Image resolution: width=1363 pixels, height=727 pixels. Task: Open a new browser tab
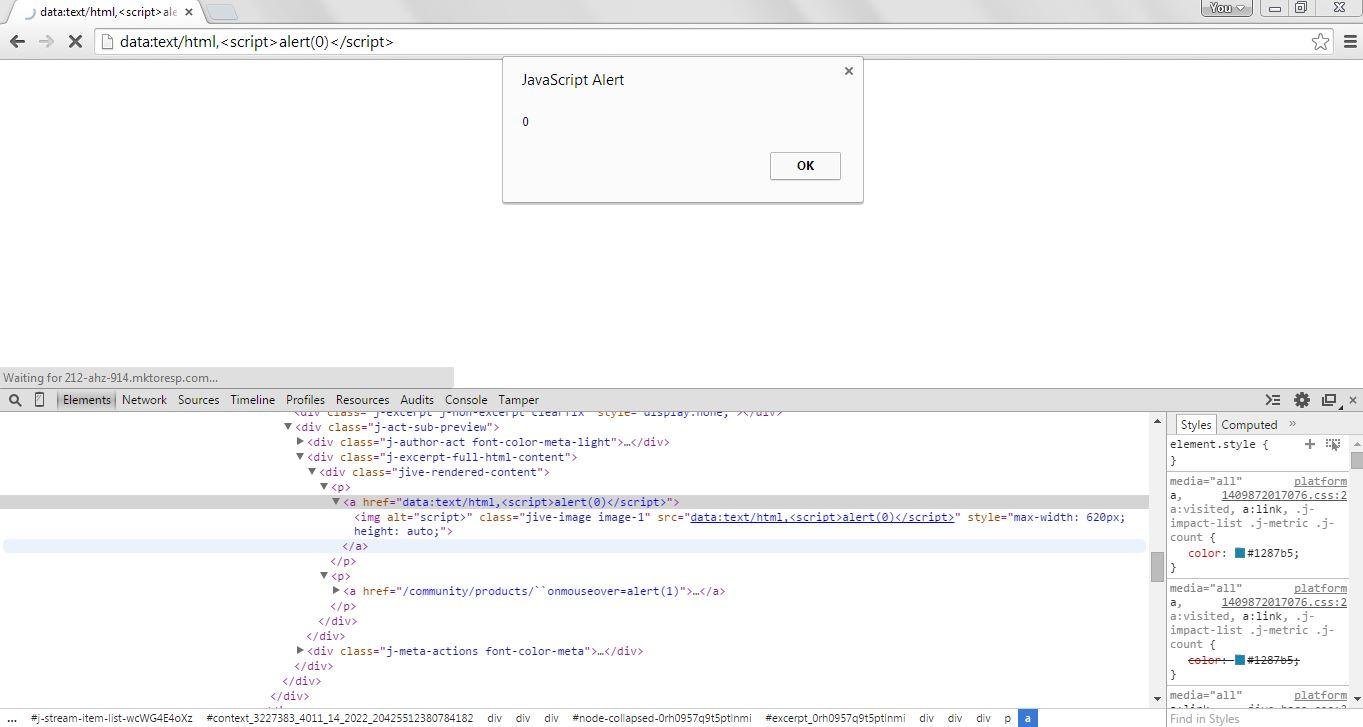click(x=222, y=12)
